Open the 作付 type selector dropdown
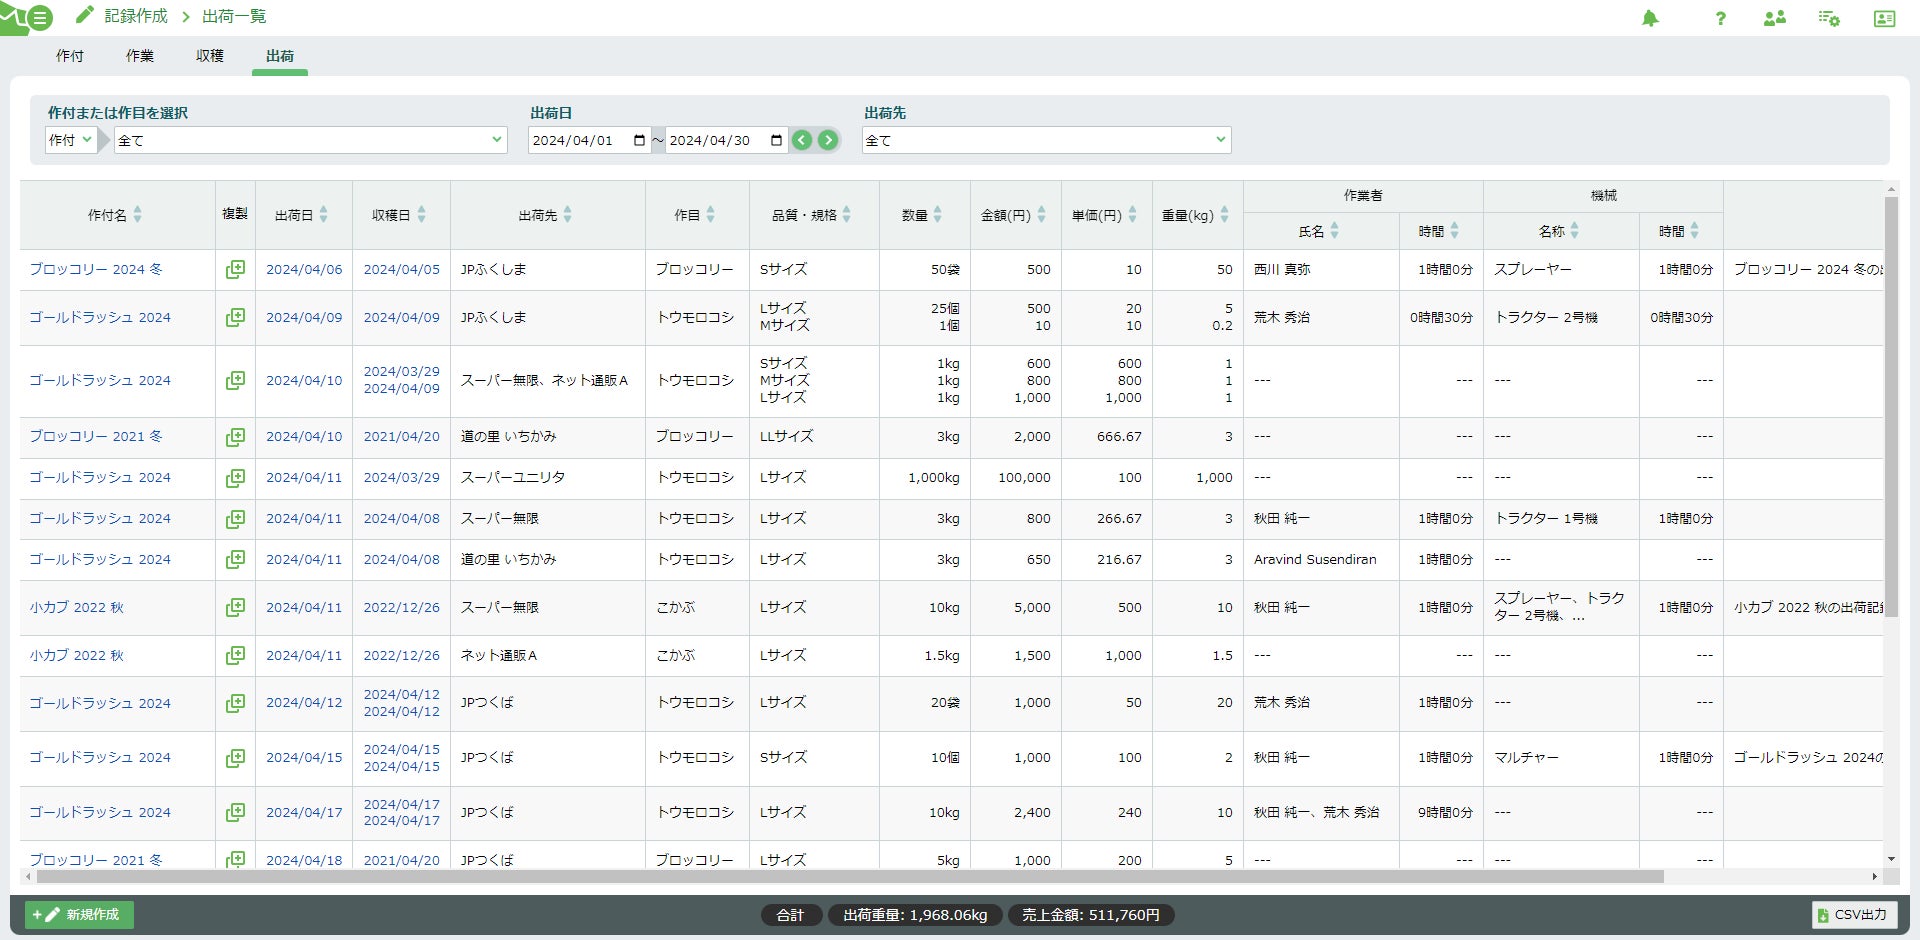This screenshot has width=1920, height=940. point(70,140)
